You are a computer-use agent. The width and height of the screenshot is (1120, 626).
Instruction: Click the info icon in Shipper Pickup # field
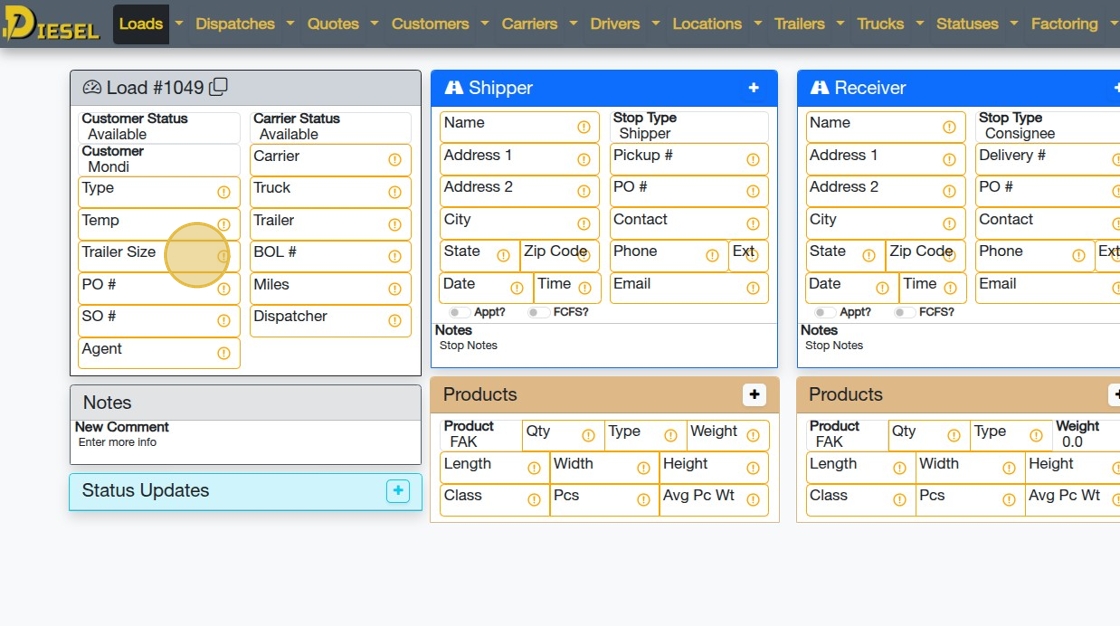coord(753,159)
